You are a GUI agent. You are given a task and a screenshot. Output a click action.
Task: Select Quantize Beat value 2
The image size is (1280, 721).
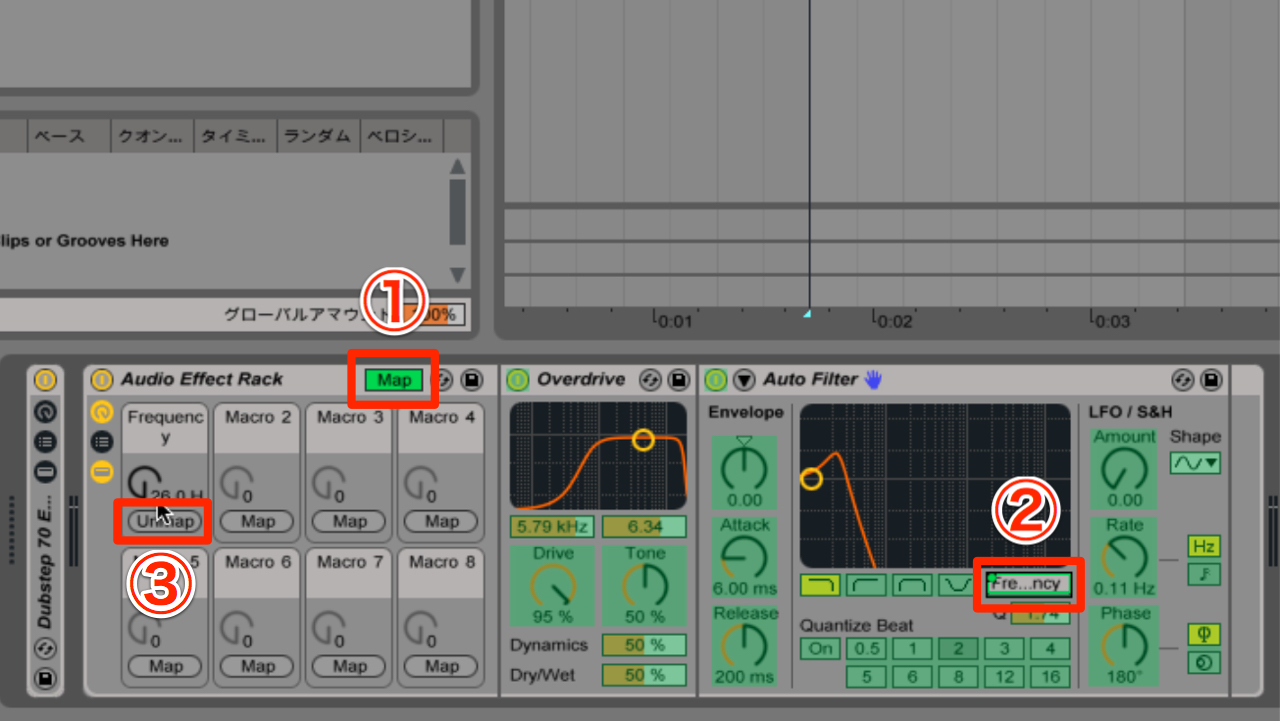pos(958,648)
